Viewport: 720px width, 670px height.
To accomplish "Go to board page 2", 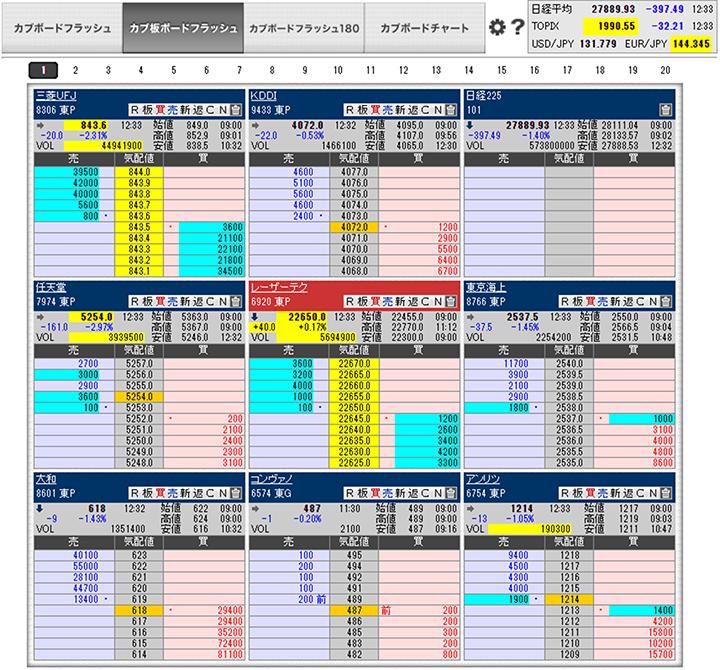I will pyautogui.click(x=75, y=70).
